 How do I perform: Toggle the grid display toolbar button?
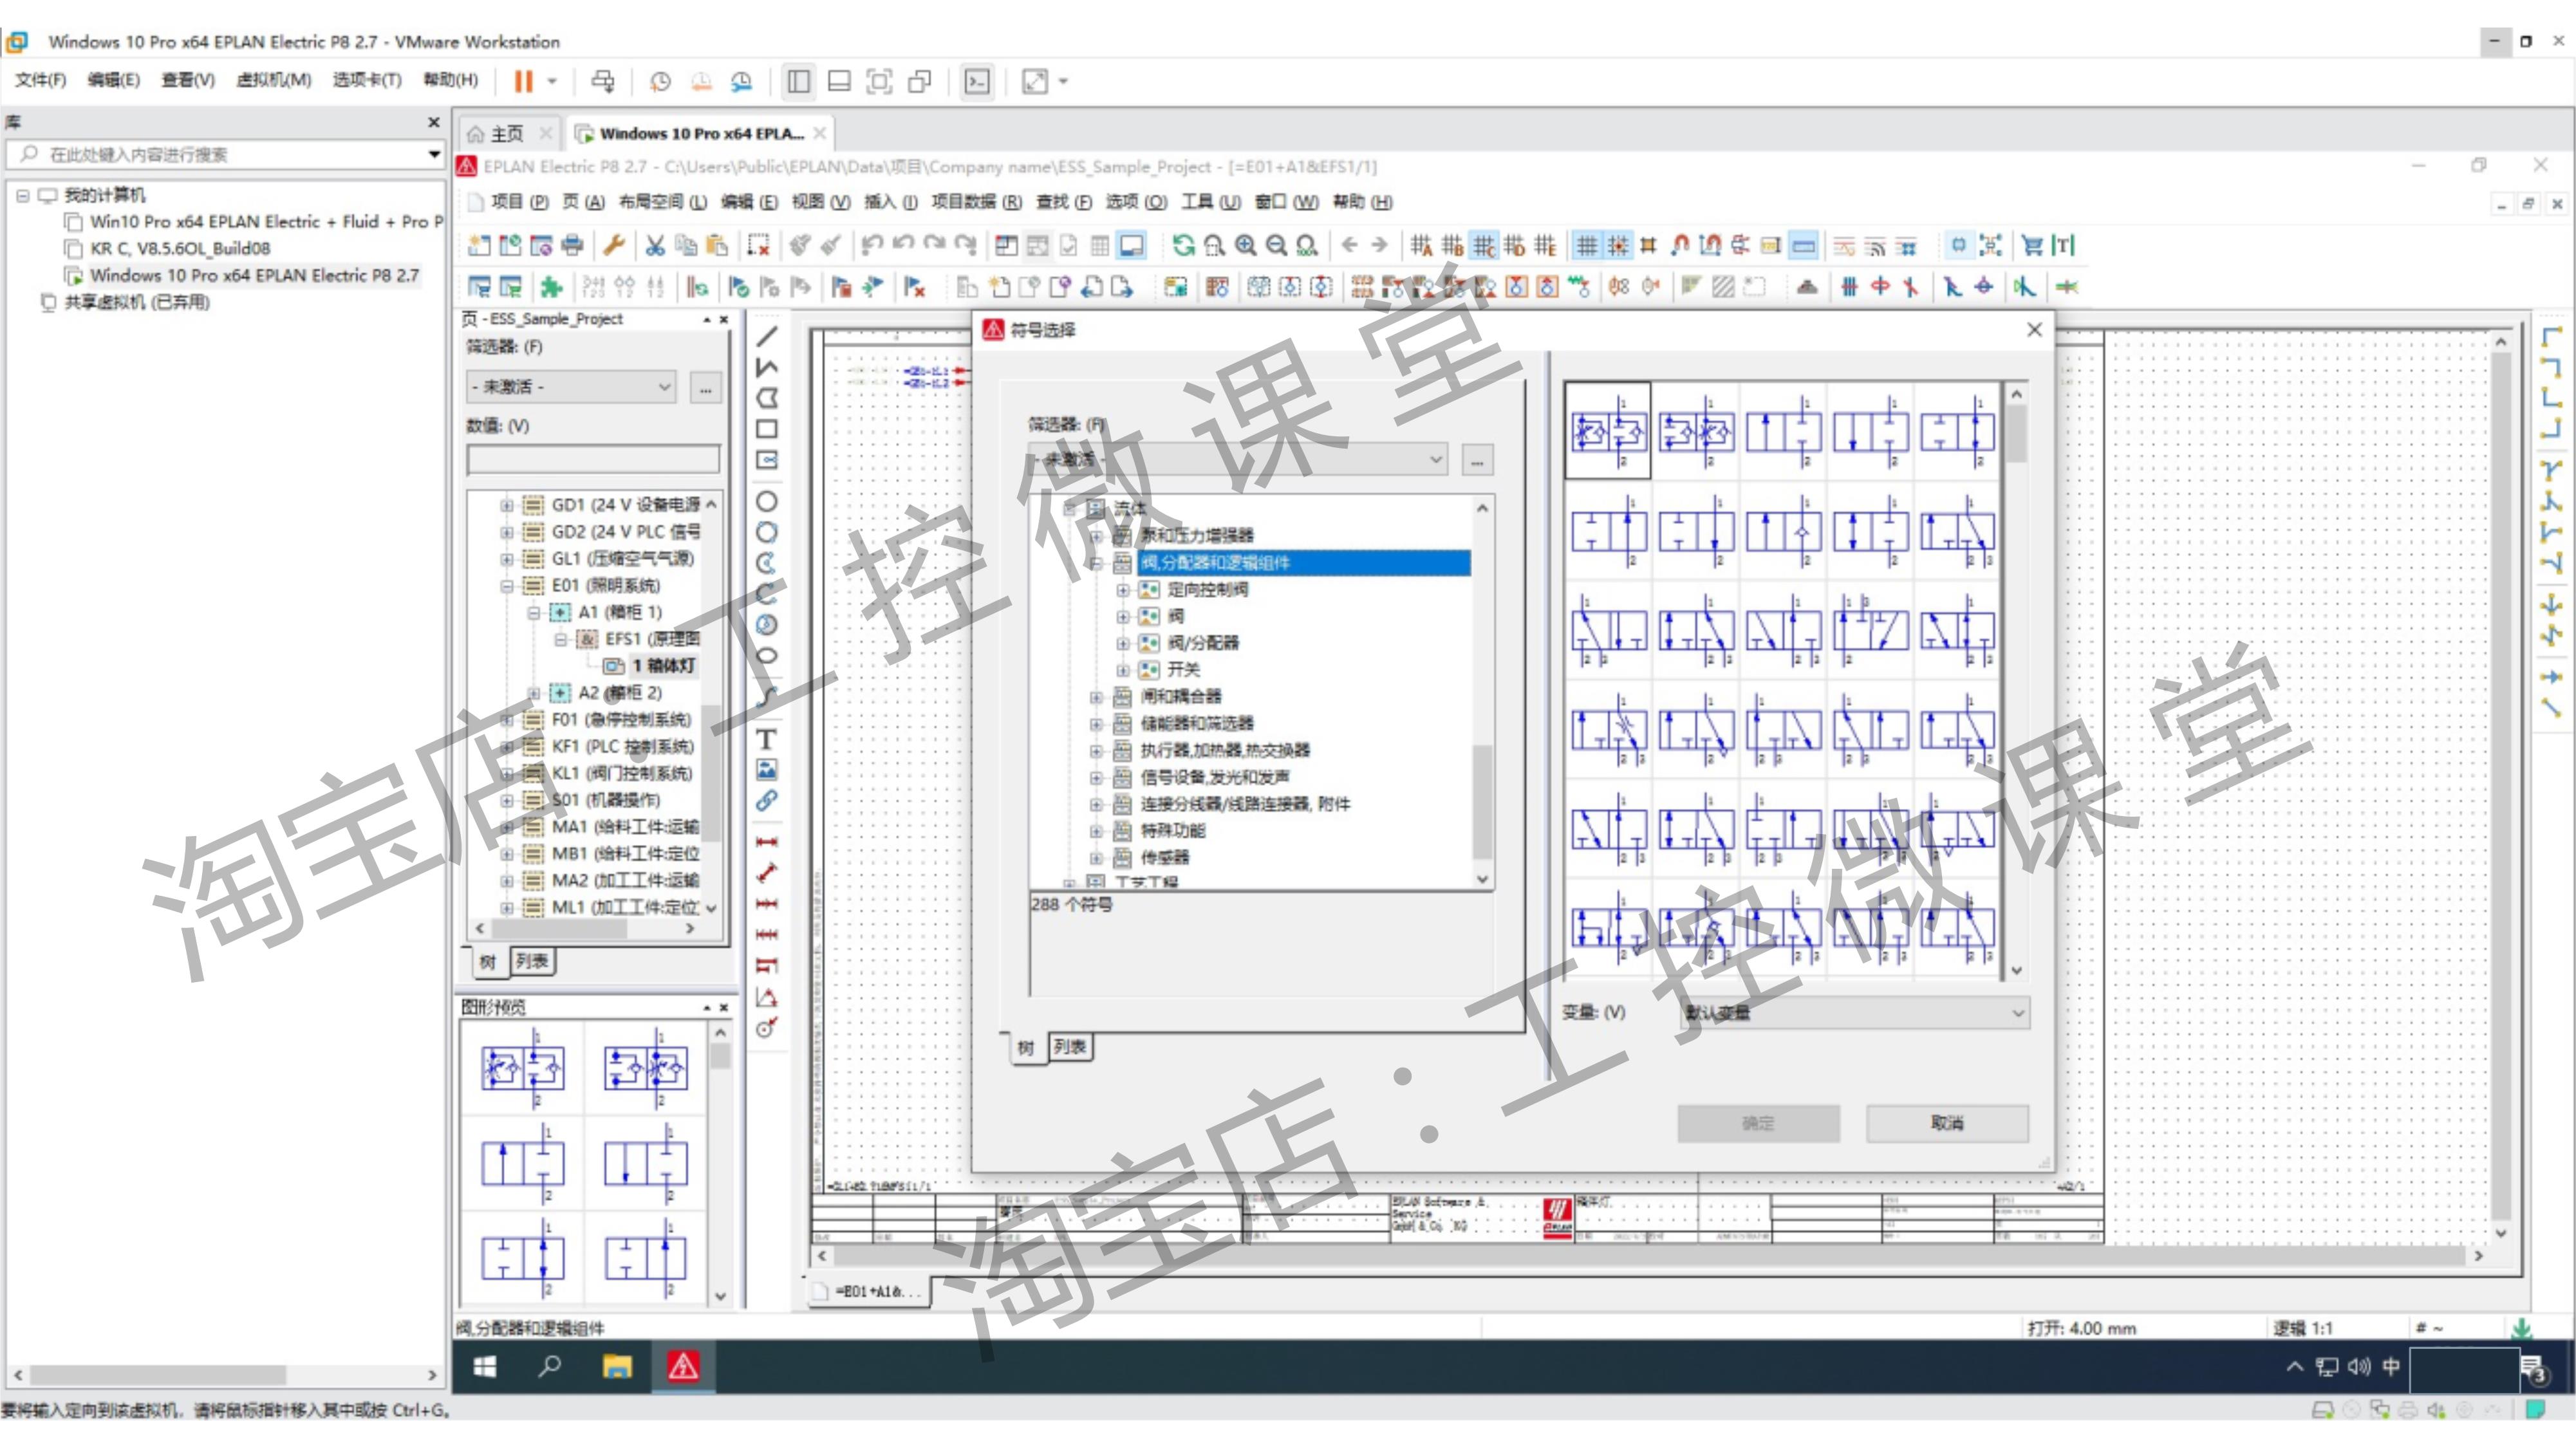tap(1586, 245)
